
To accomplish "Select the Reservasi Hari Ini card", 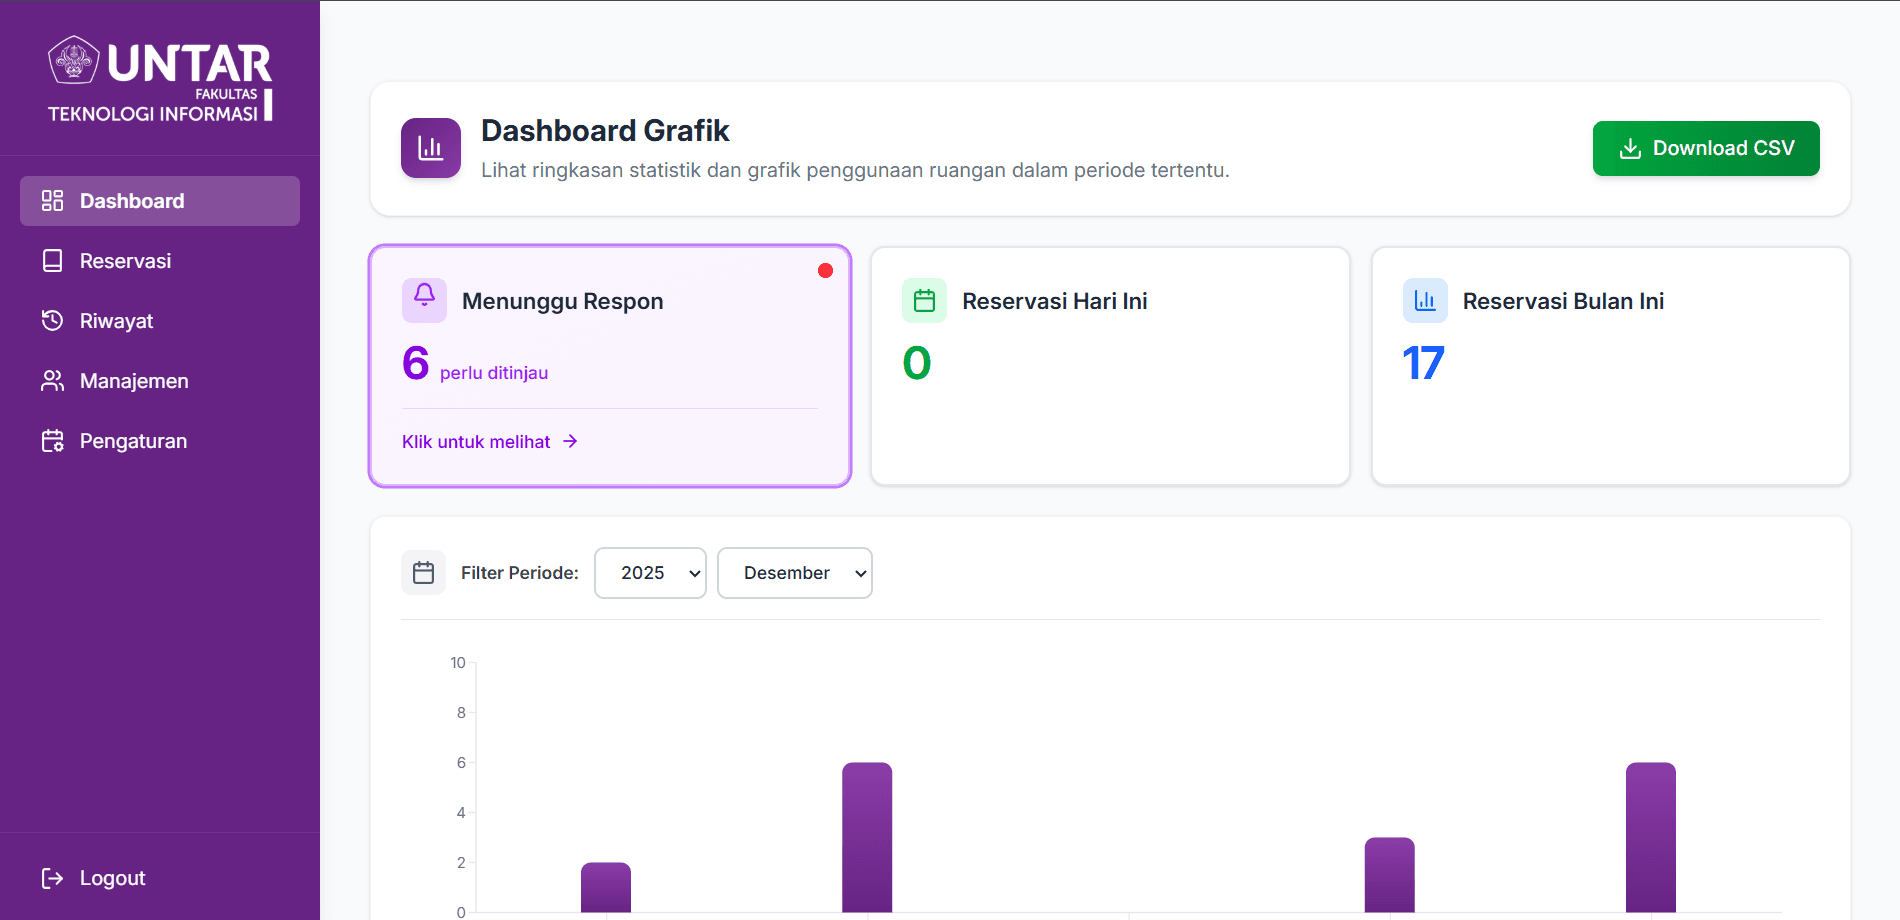I will [x=1110, y=366].
